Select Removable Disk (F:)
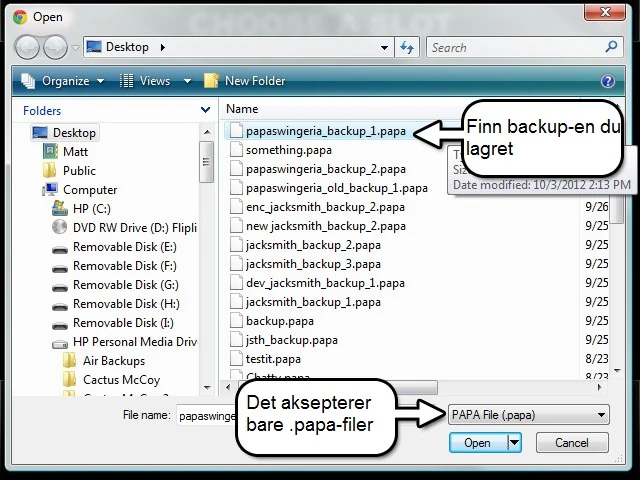 click(114, 266)
